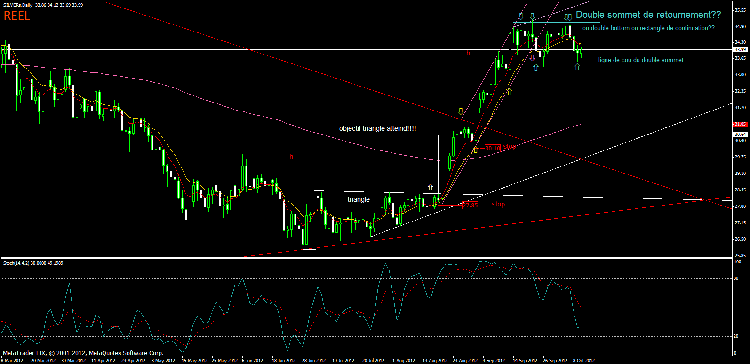Select the 'Double sommet de retournement??' annotation
The height and width of the screenshot is (364, 750).
648,15
